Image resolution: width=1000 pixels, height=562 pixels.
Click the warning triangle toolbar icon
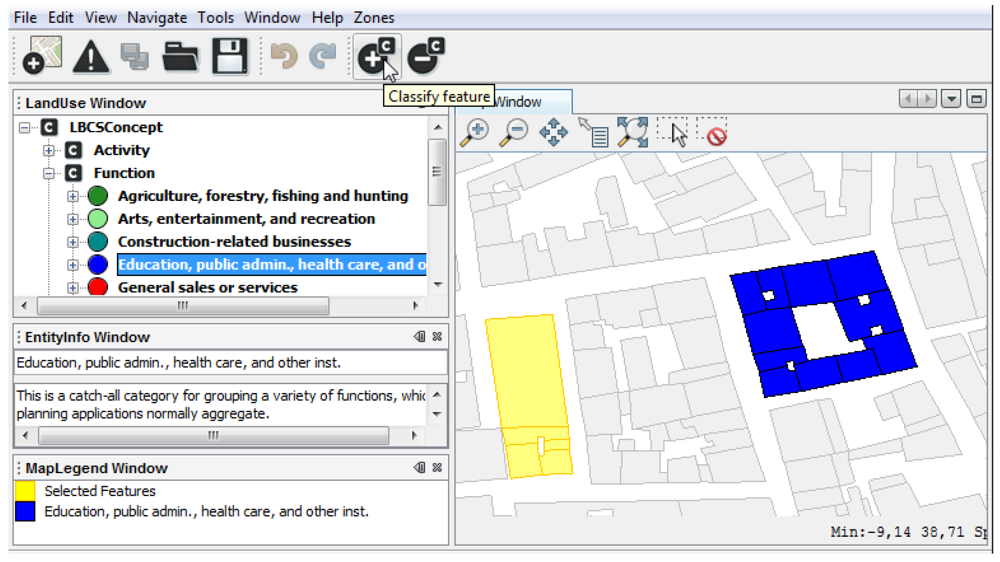tap(91, 56)
